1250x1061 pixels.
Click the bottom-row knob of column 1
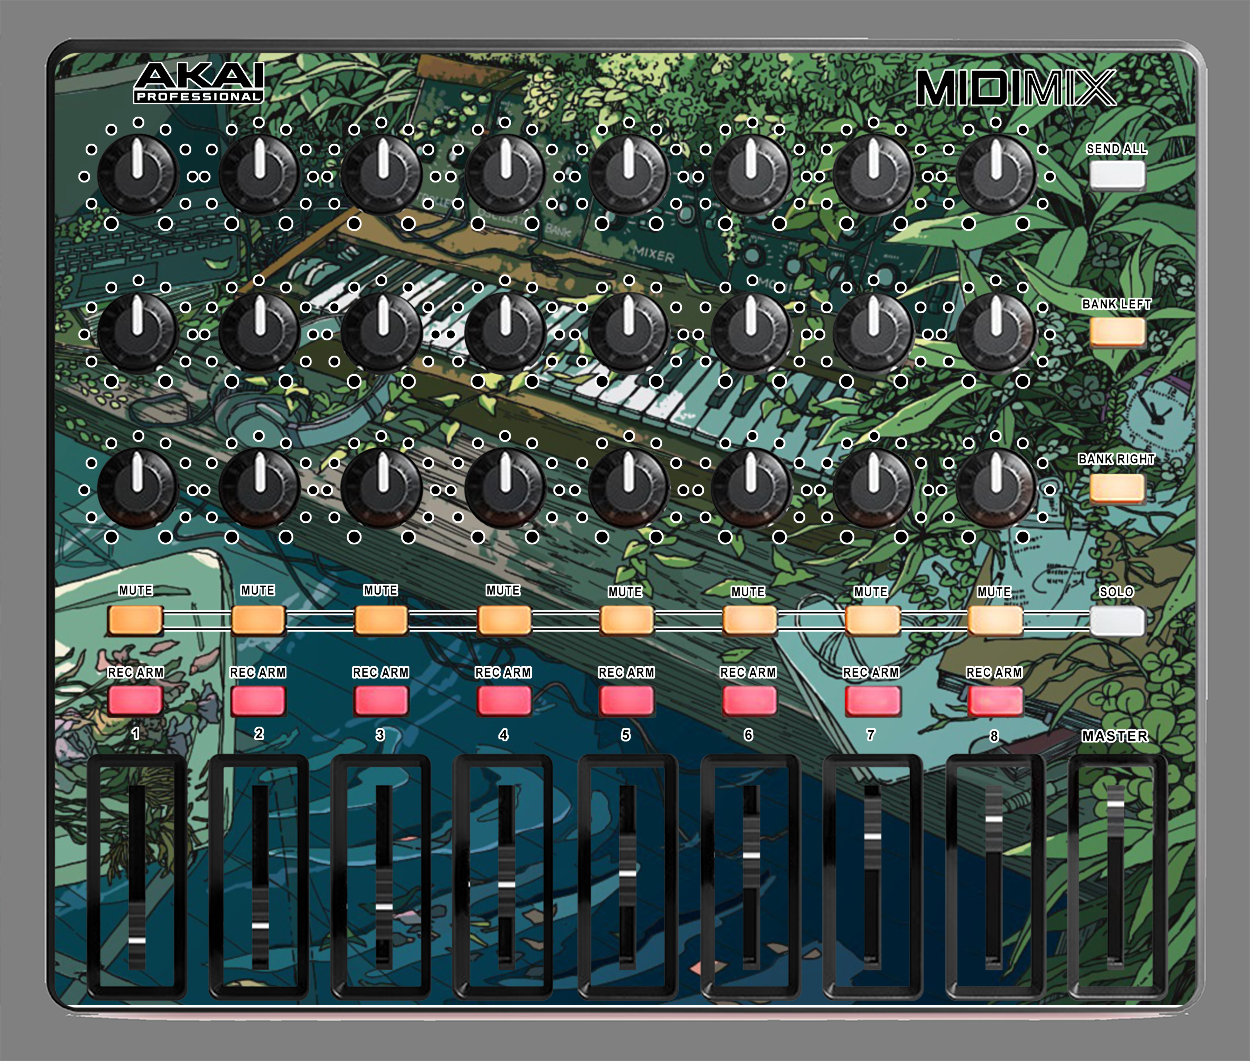pos(137,487)
